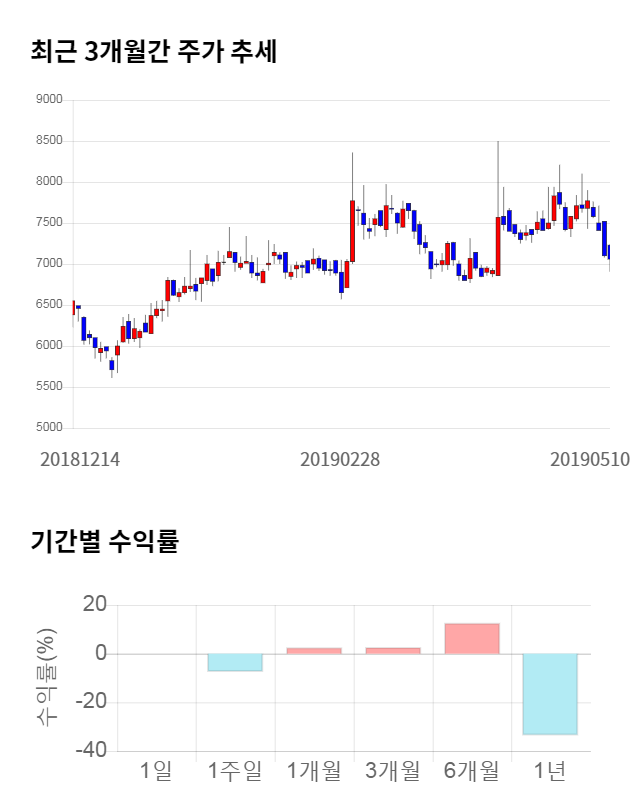Click the '최근 3개월간 주가 추세' chart title

click(154, 52)
